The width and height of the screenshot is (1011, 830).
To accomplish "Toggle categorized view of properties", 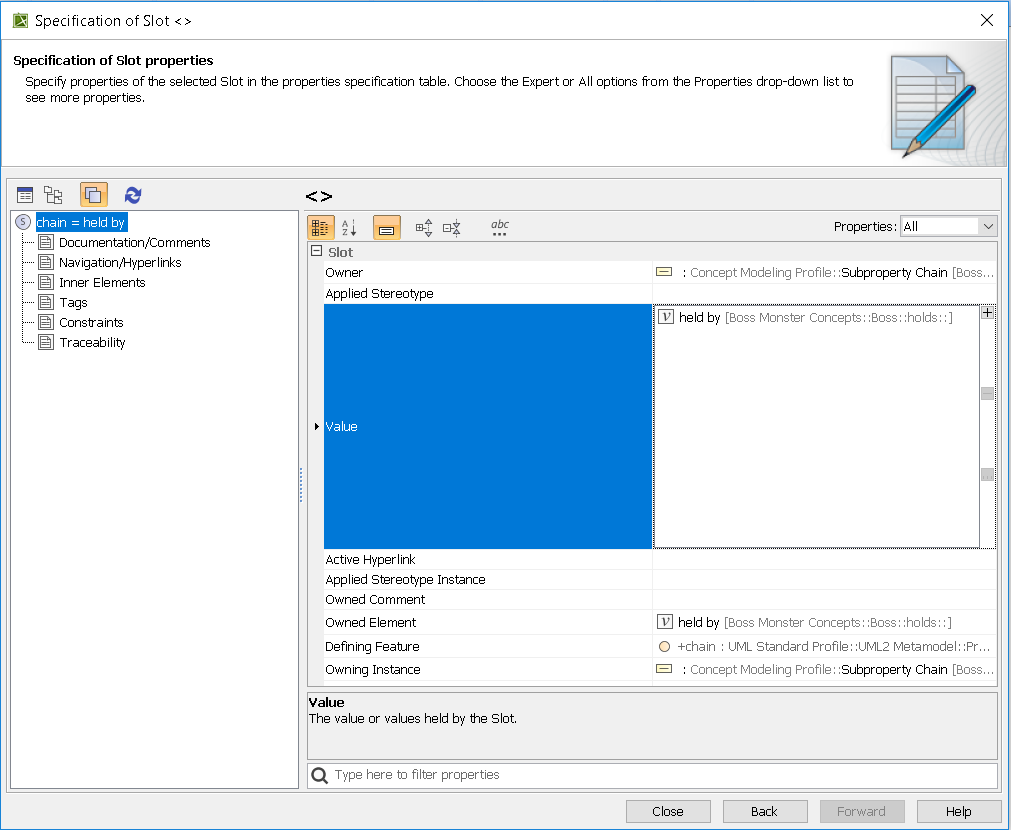I will [x=320, y=227].
